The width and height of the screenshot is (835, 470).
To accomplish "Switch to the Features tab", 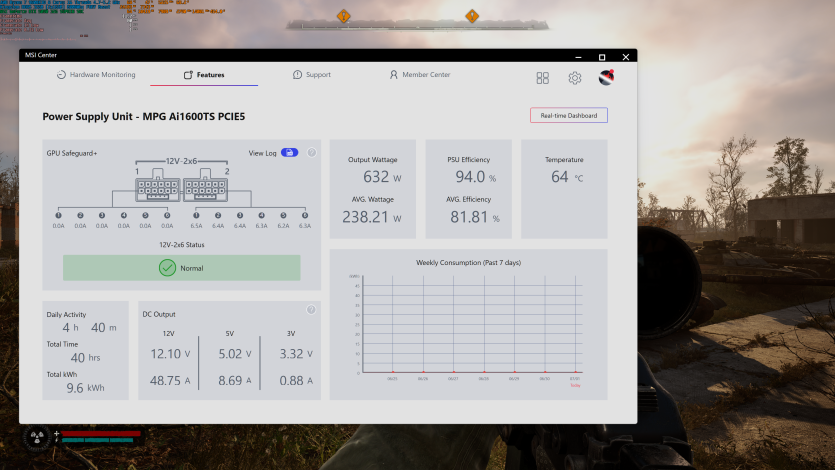I will 204,75.
